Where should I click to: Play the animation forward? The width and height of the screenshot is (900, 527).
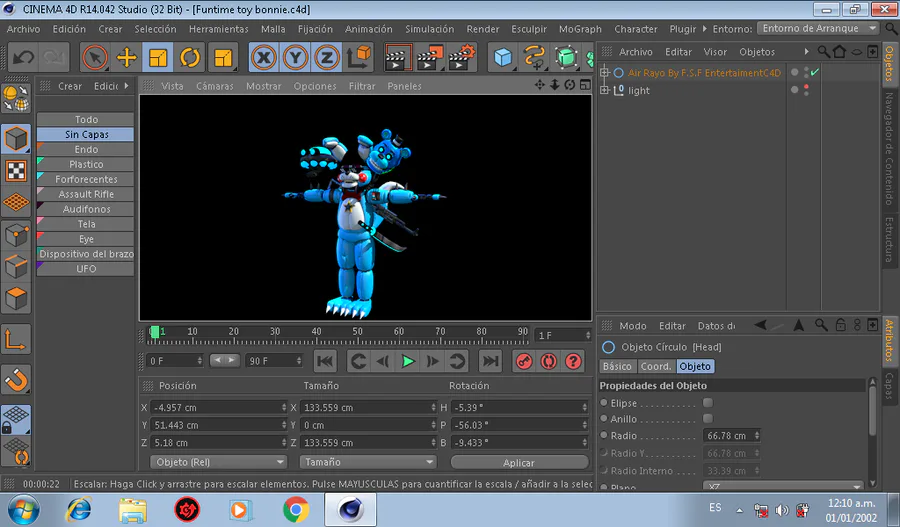pos(408,361)
